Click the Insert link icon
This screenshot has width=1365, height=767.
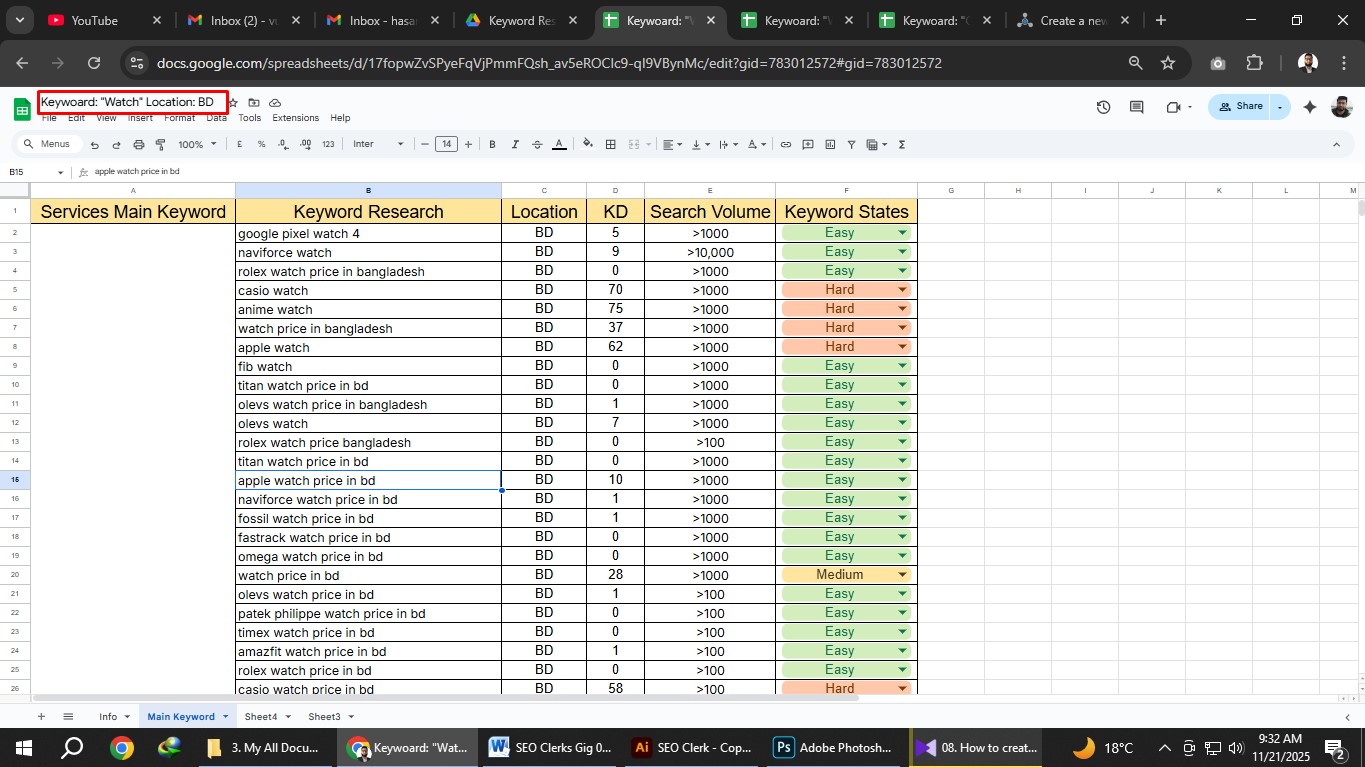(785, 144)
